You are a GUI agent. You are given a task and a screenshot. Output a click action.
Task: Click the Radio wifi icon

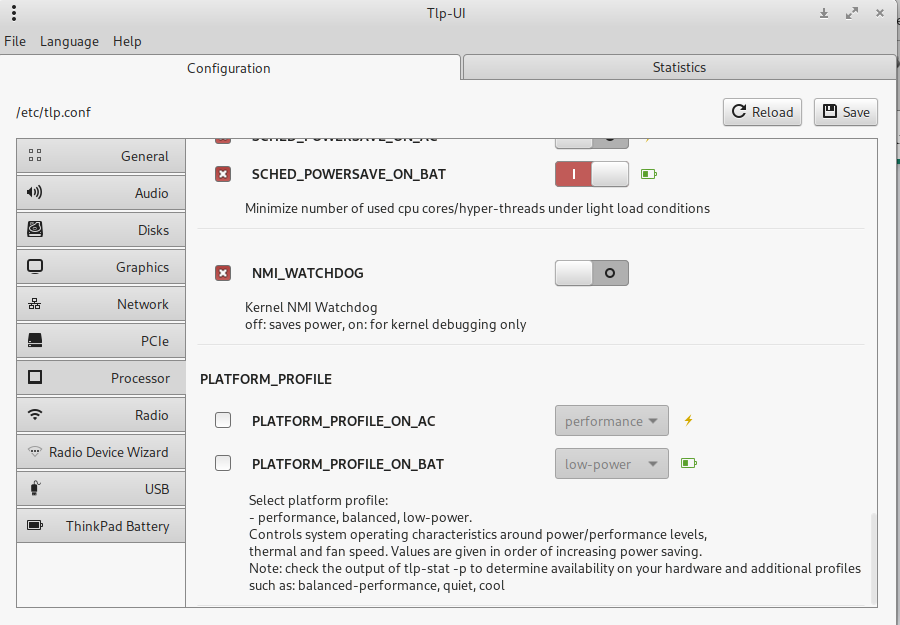(x=35, y=414)
